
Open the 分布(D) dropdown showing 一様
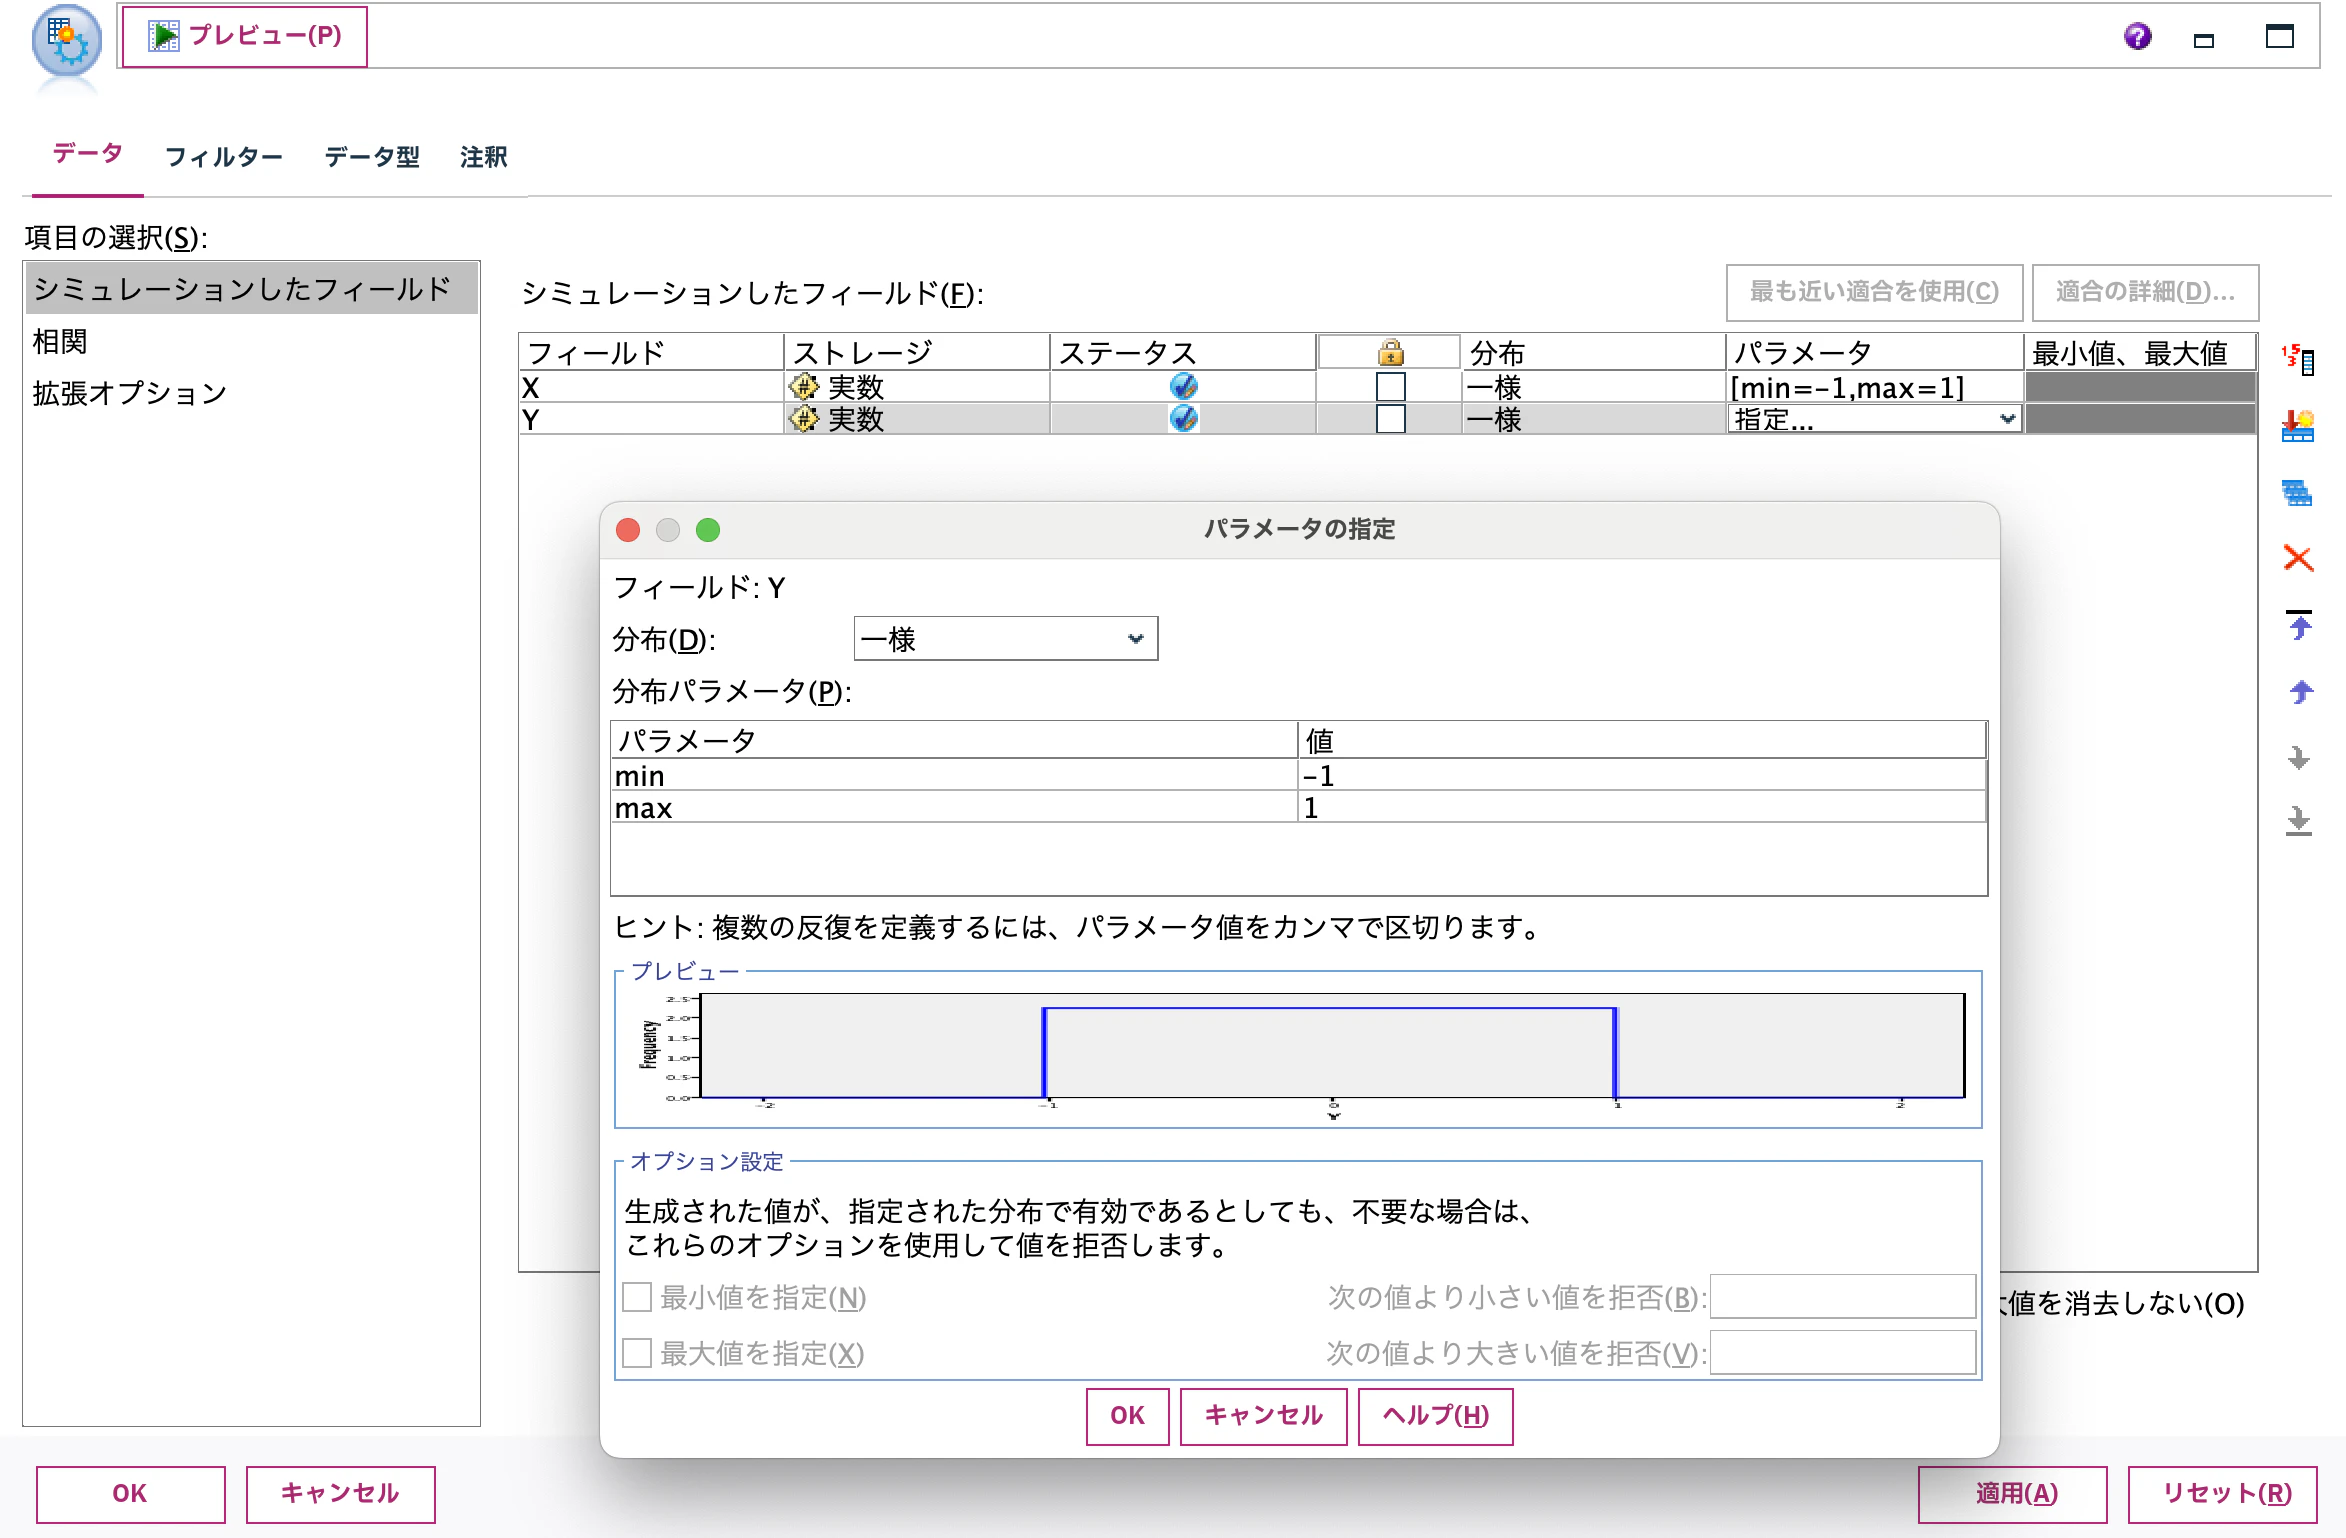[x=1005, y=638]
